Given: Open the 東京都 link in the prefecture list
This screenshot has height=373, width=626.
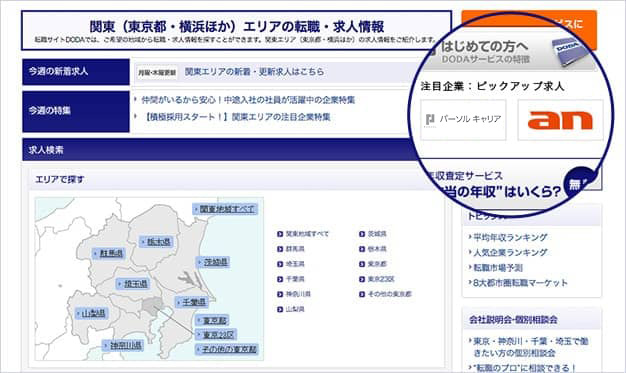Looking at the screenshot, I should tap(377, 264).
